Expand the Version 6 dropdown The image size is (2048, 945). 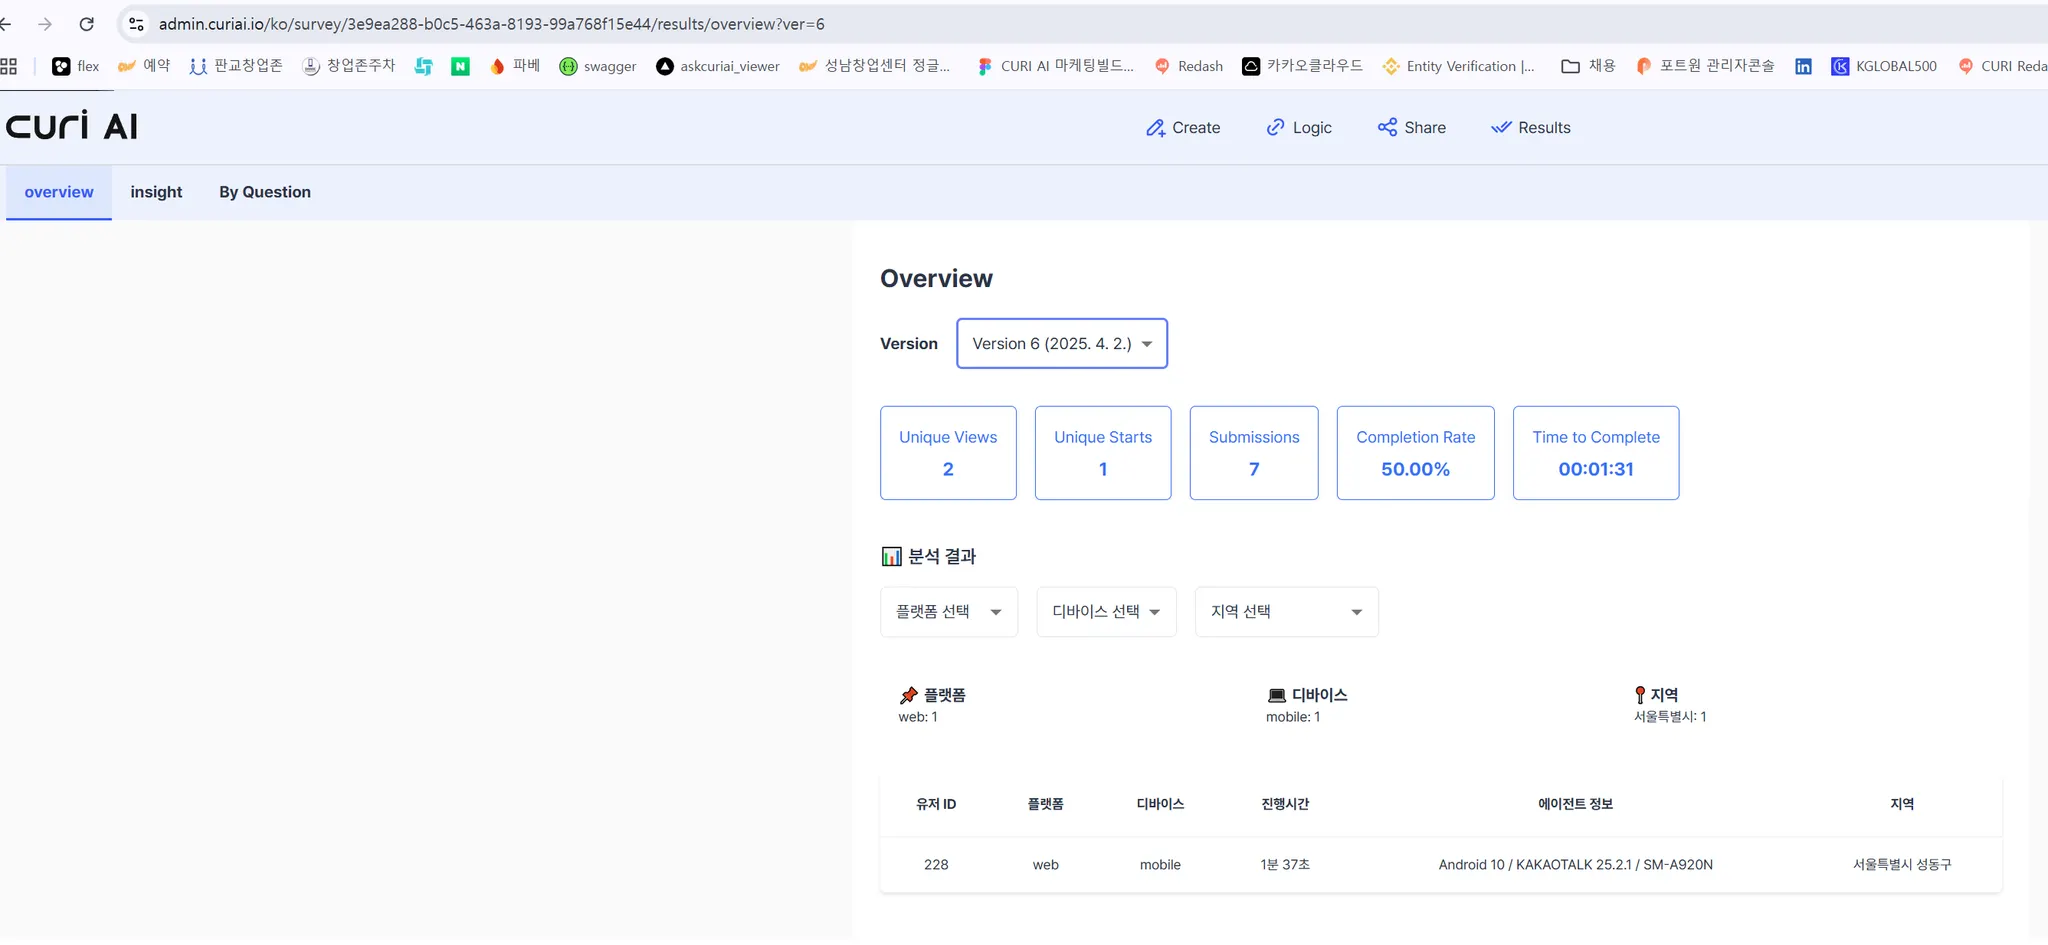(x=1062, y=344)
